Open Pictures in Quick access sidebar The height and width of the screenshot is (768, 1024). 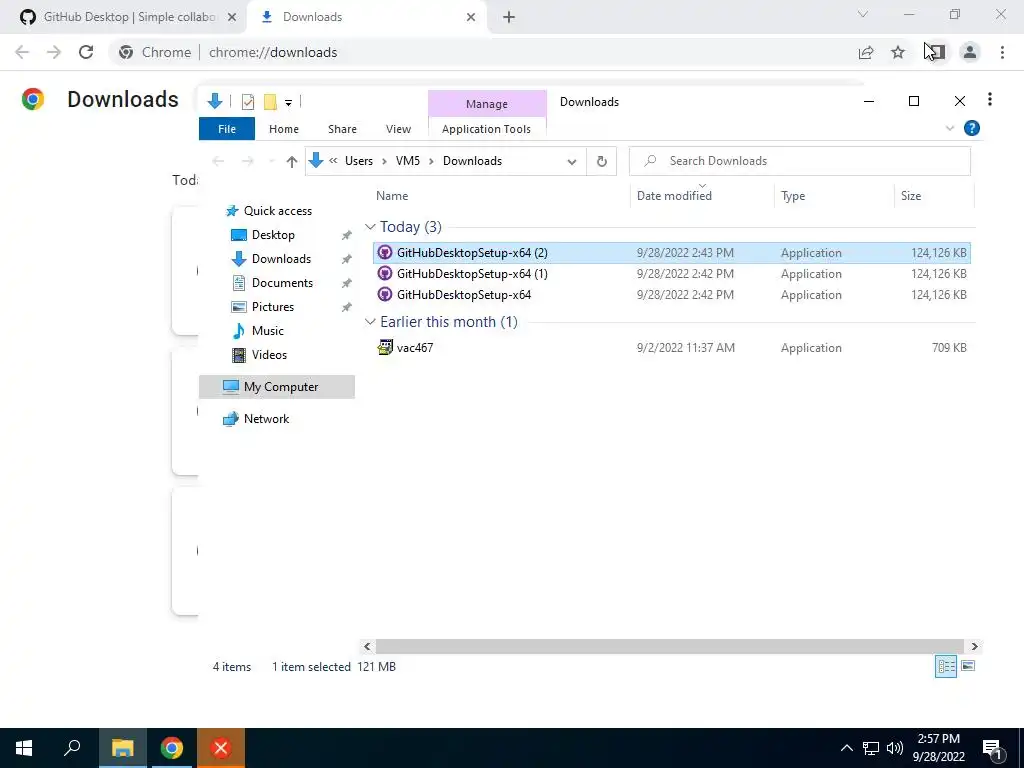pos(272,307)
